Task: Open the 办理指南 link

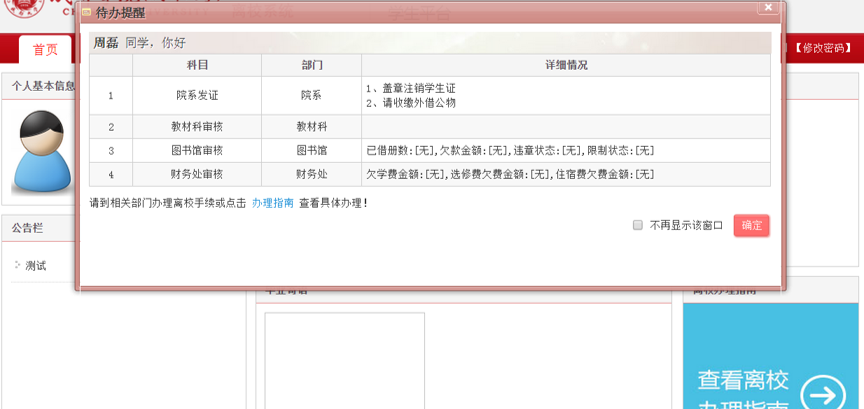Action: point(273,203)
